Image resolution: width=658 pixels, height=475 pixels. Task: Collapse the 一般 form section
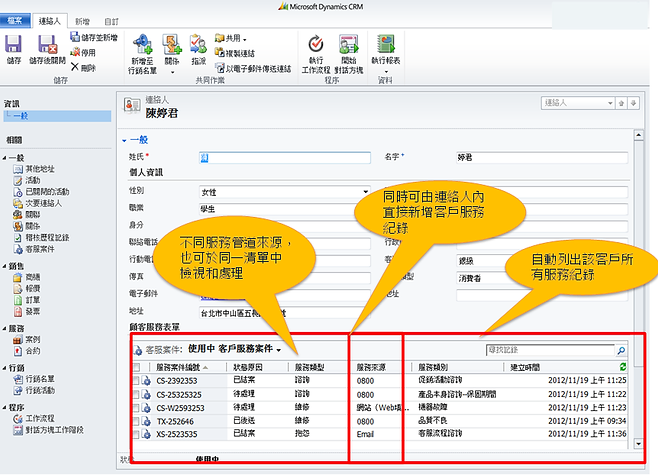click(x=124, y=141)
